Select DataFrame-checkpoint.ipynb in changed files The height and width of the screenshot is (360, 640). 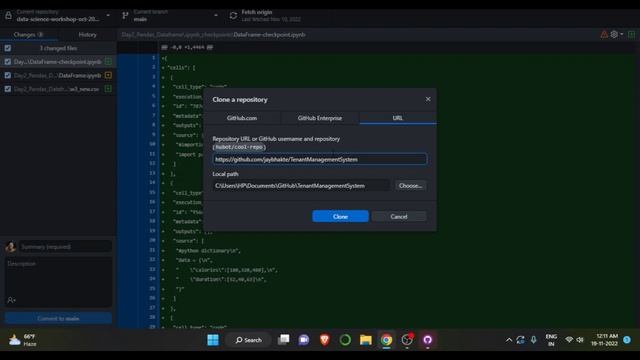tap(58, 62)
